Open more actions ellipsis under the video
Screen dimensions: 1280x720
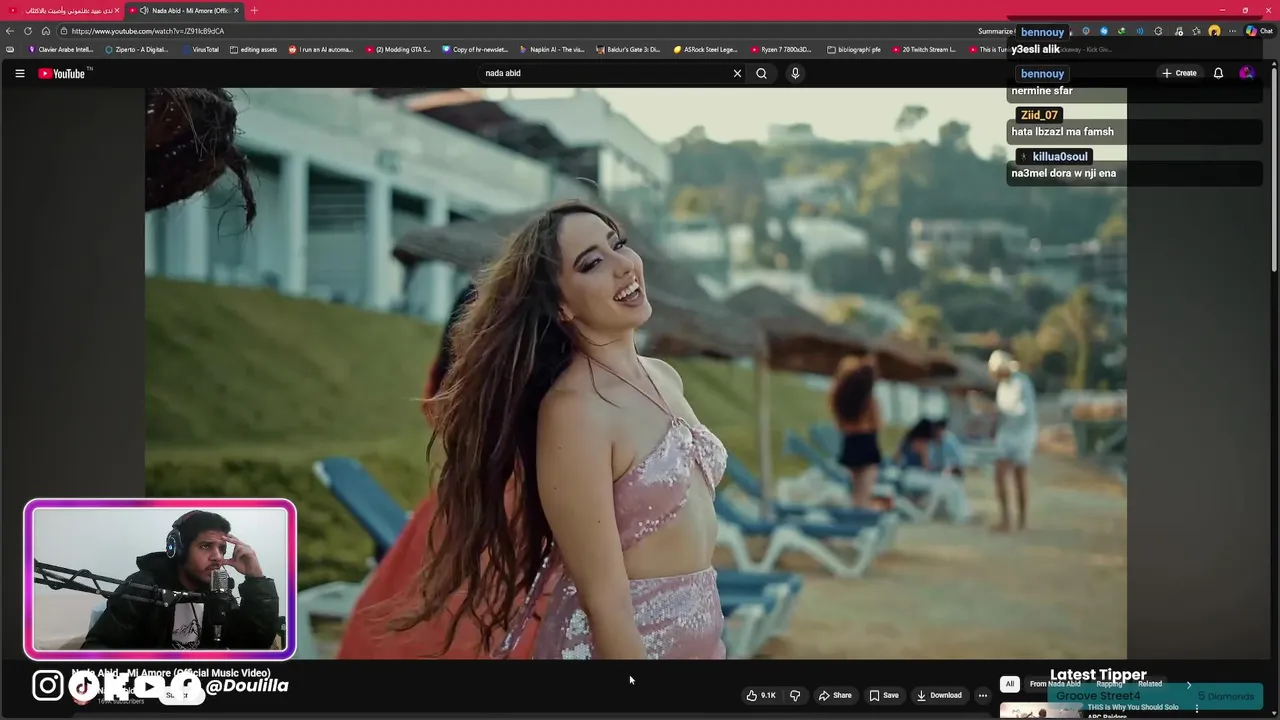pos(983,695)
